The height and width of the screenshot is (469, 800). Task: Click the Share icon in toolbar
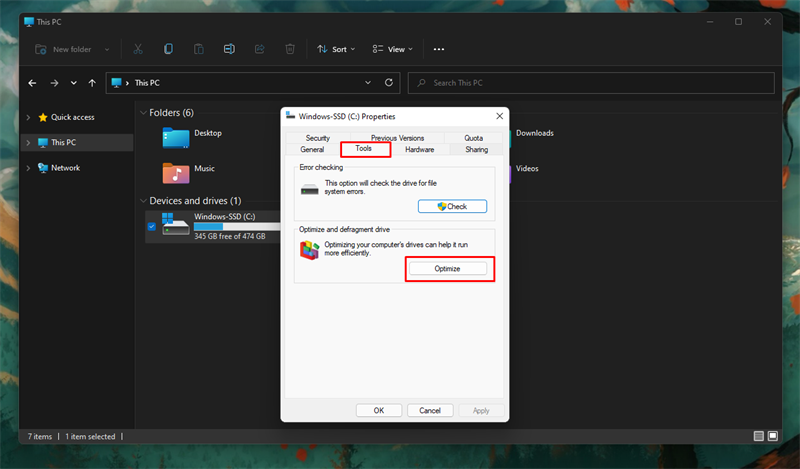260,49
